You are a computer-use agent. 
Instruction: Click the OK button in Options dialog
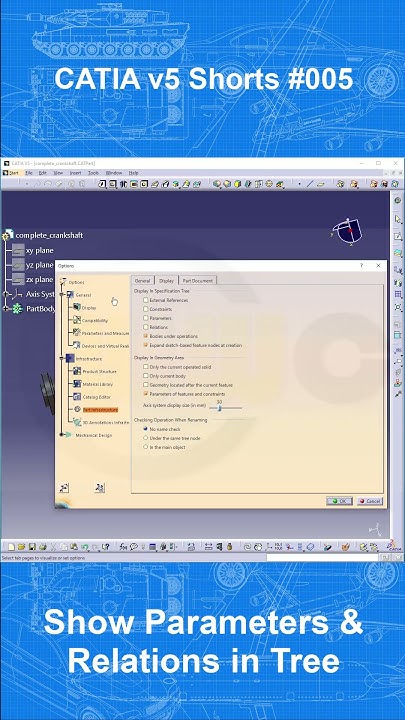[x=339, y=501]
